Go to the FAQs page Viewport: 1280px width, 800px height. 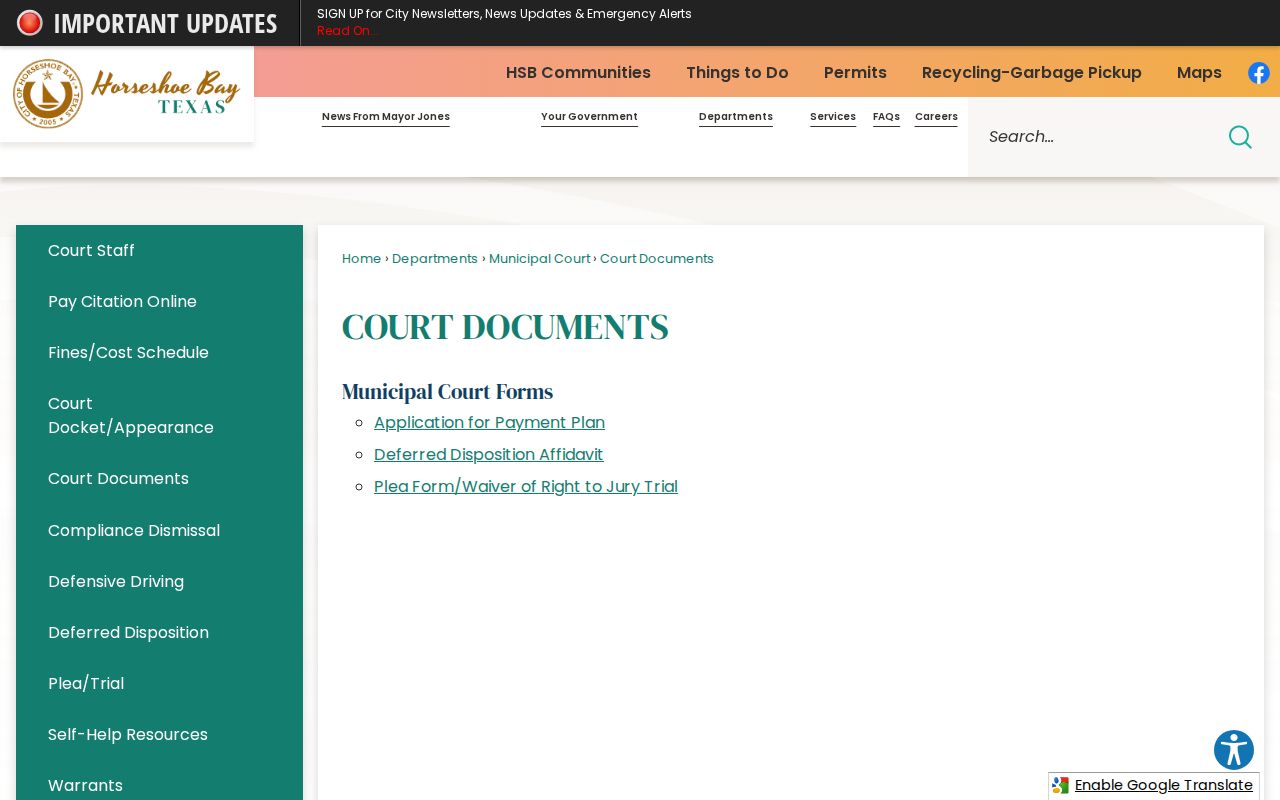tap(886, 117)
